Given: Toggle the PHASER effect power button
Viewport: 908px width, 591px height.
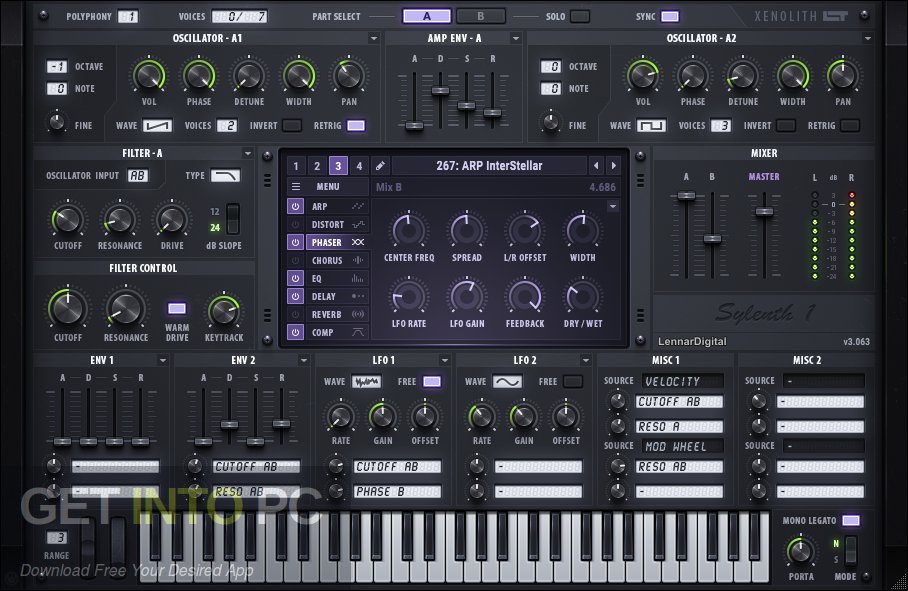Looking at the screenshot, I should pos(295,243).
